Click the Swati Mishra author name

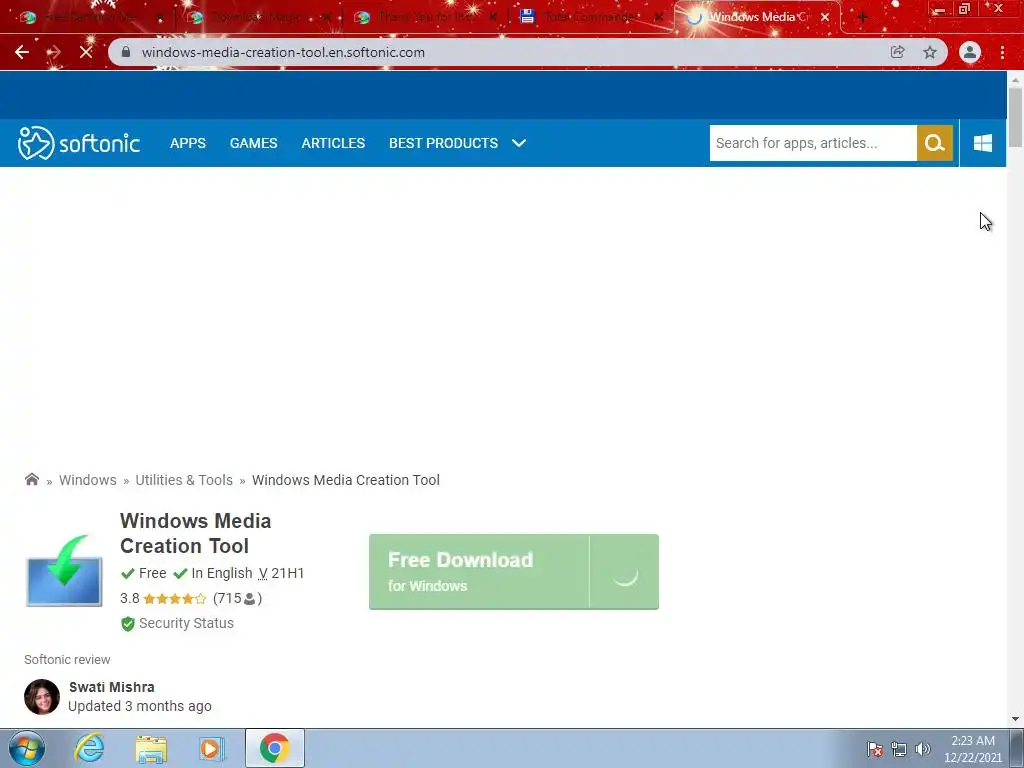coord(112,687)
